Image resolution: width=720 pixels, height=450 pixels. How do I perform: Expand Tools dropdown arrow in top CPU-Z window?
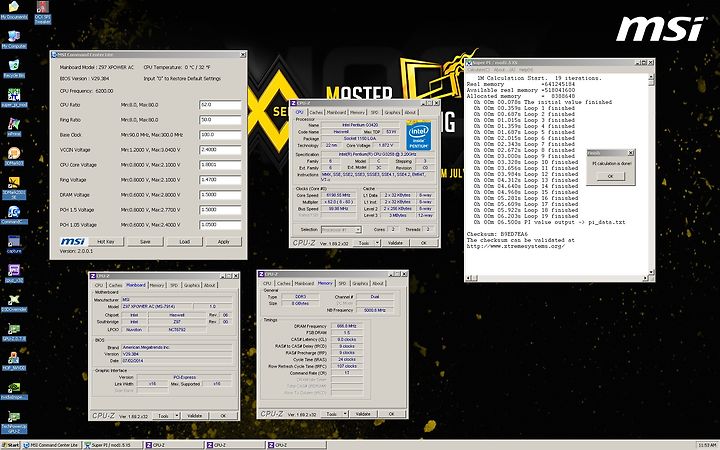pyautogui.click(x=377, y=242)
